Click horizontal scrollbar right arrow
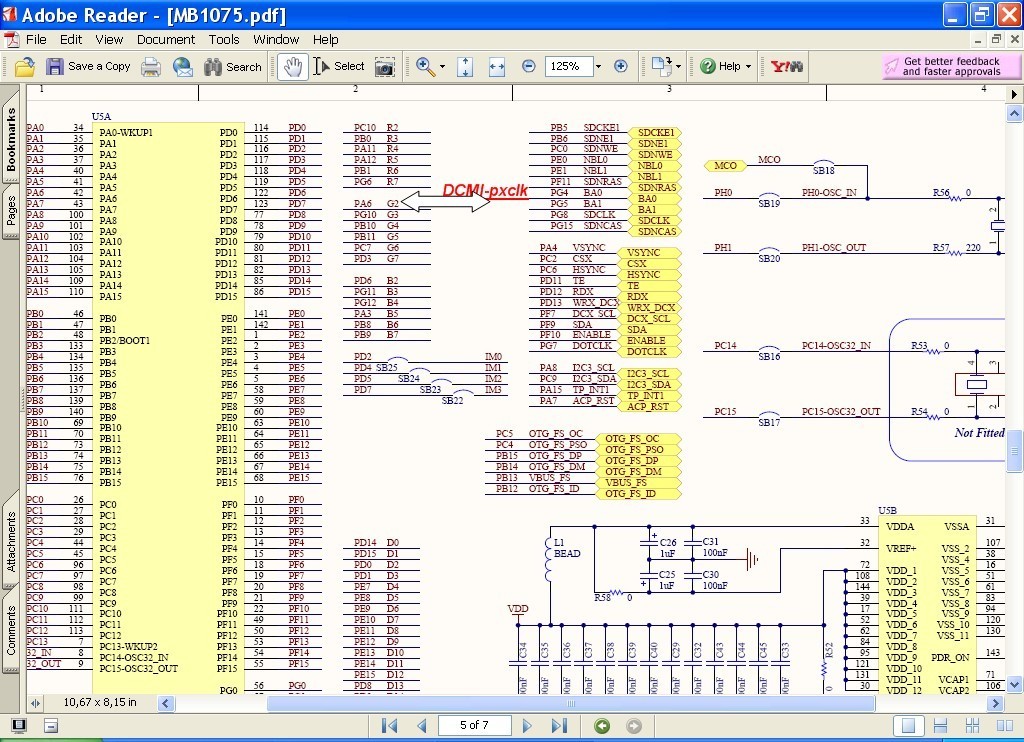Image resolution: width=1024 pixels, height=742 pixels. (995, 703)
